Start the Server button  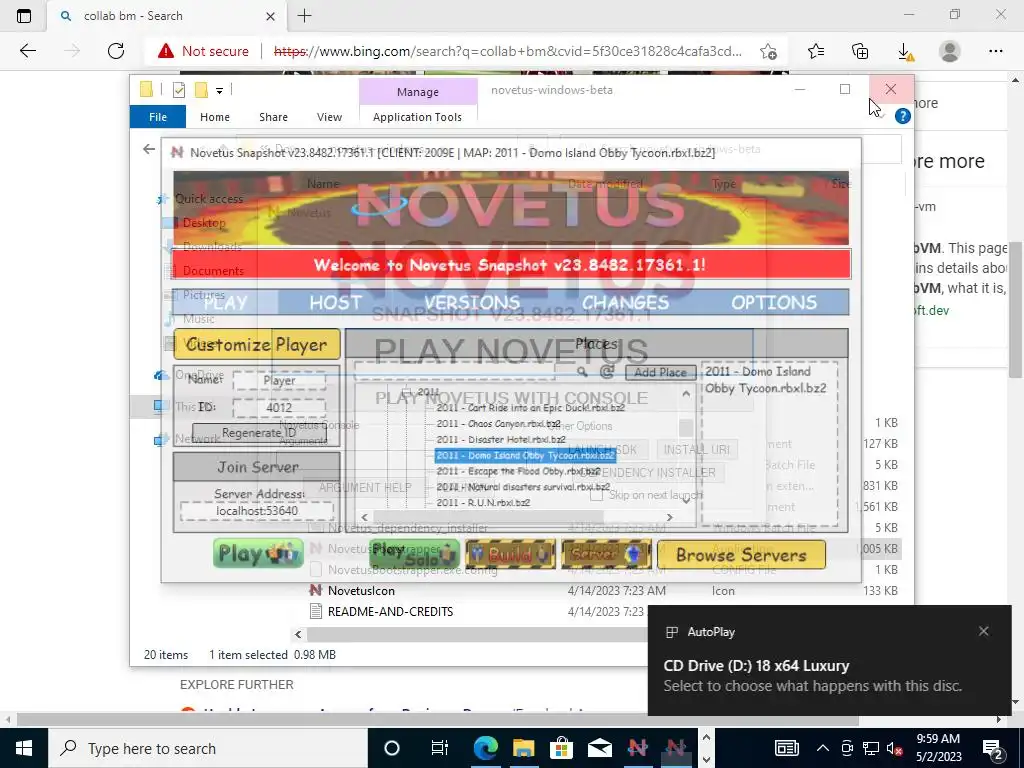606,554
